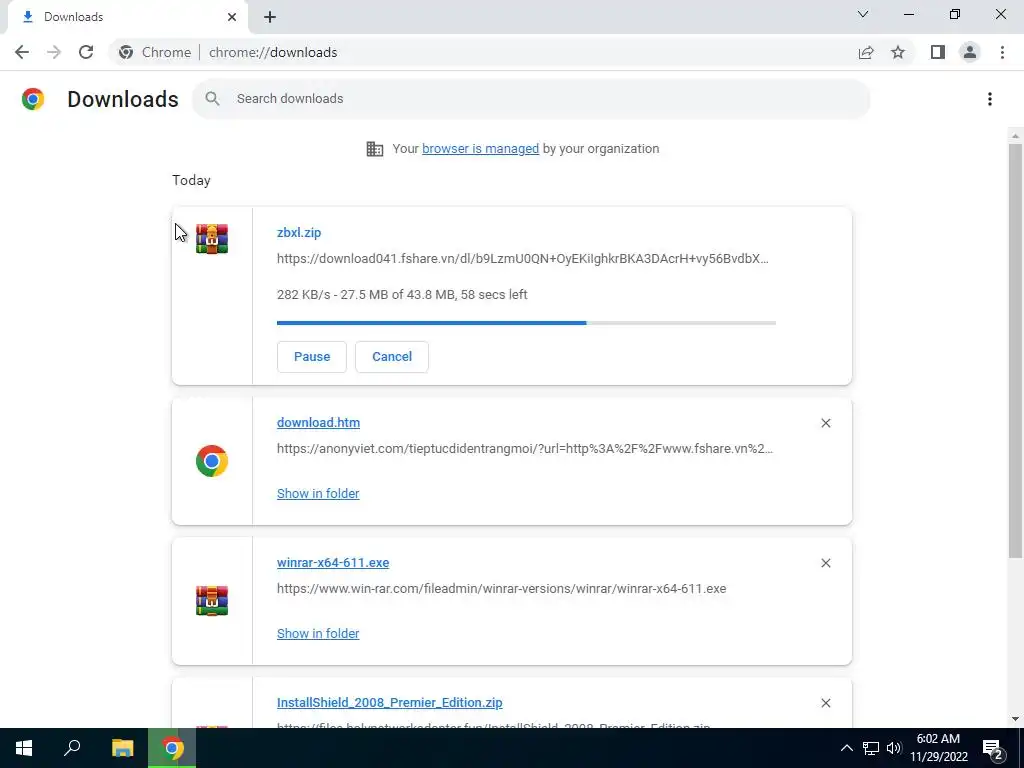The image size is (1024, 768).
Task: Click the scrollbar down arrow
Action: [x=1015, y=719]
